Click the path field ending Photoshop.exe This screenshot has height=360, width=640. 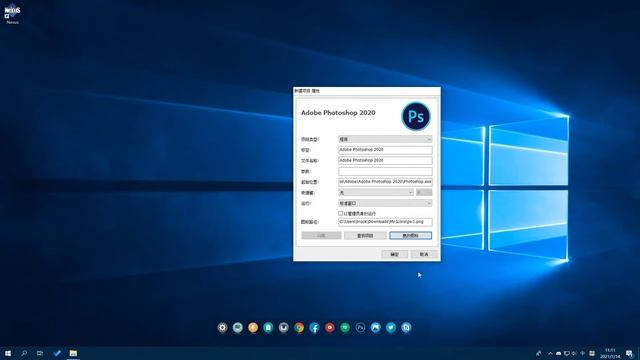385,182
